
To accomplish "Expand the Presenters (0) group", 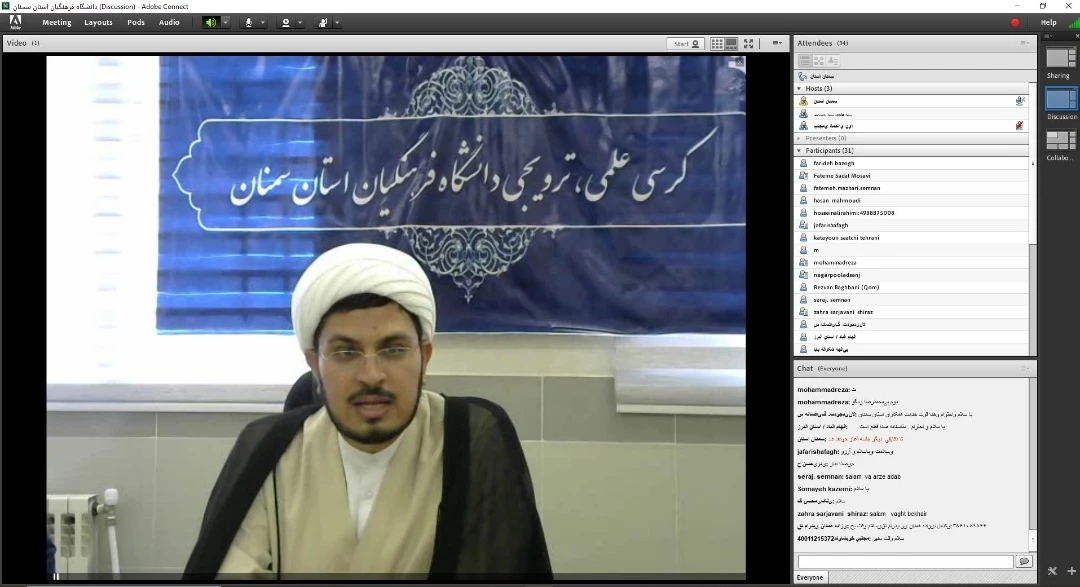I will point(799,138).
